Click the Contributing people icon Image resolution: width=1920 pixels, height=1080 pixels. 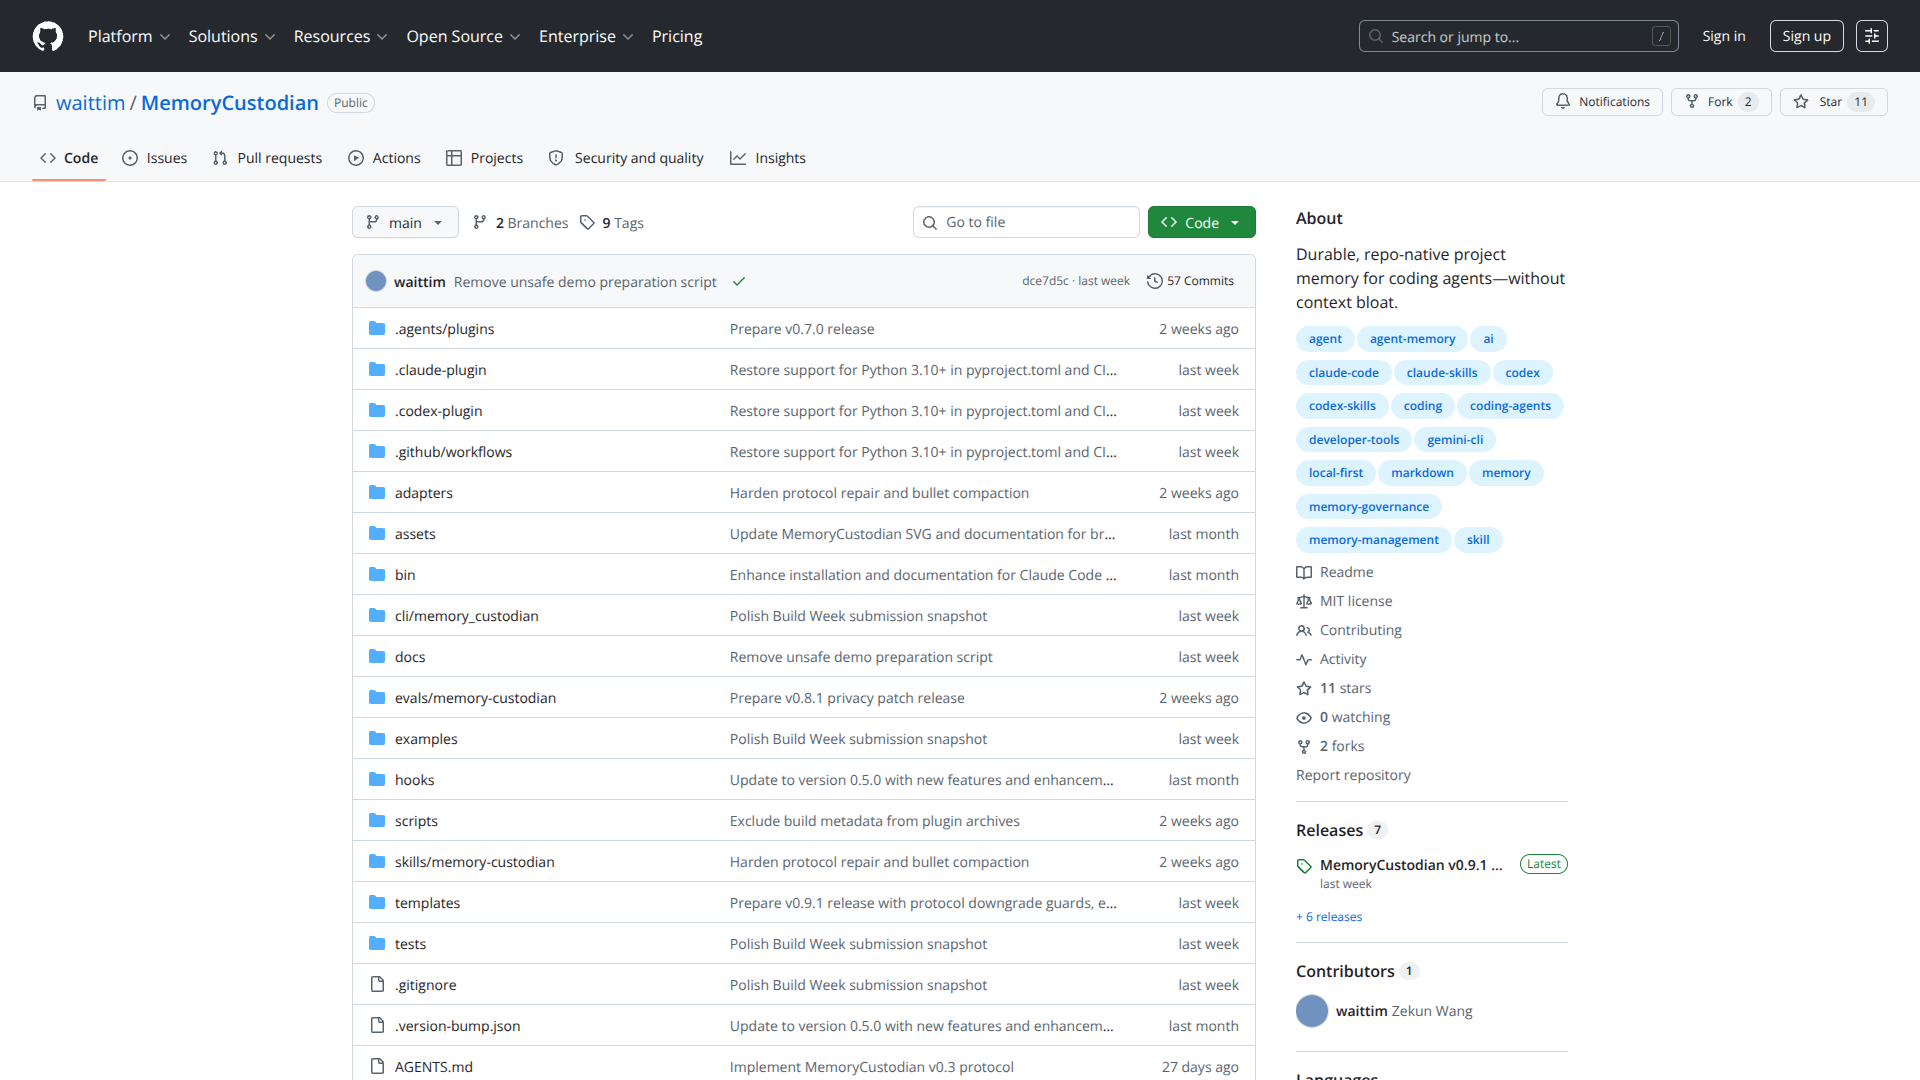click(x=1304, y=631)
